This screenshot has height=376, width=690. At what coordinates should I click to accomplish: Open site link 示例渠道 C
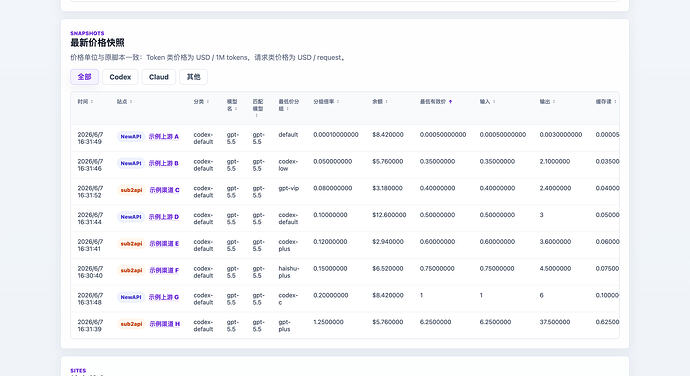[x=164, y=190]
